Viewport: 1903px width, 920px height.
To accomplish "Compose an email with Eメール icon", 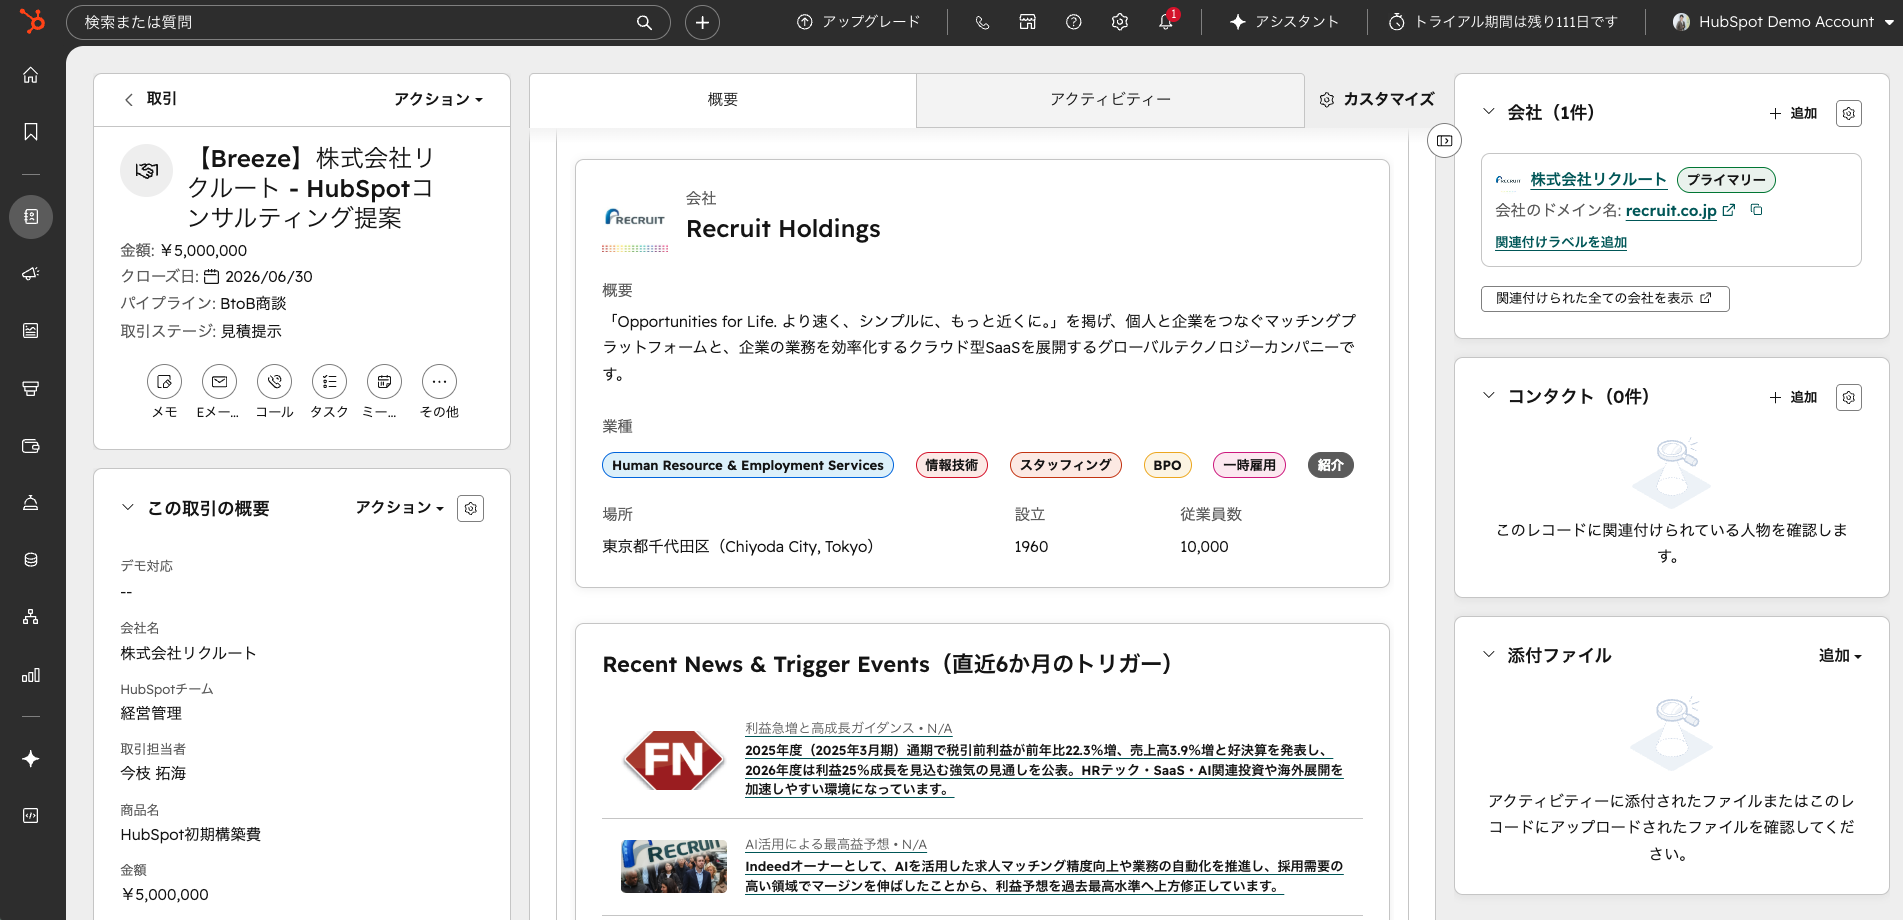I will [219, 382].
